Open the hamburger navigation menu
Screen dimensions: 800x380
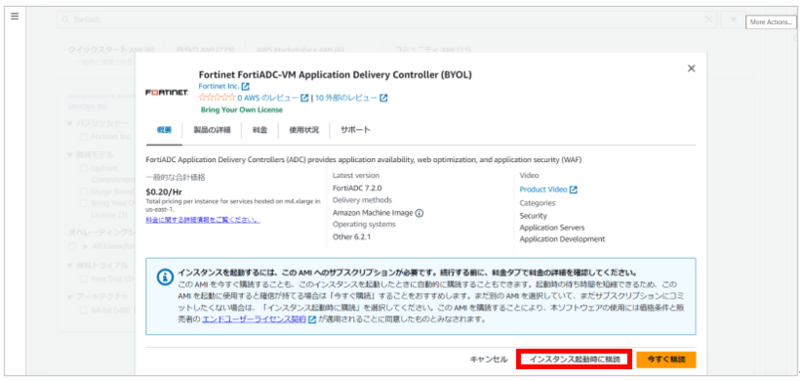pos(15,16)
